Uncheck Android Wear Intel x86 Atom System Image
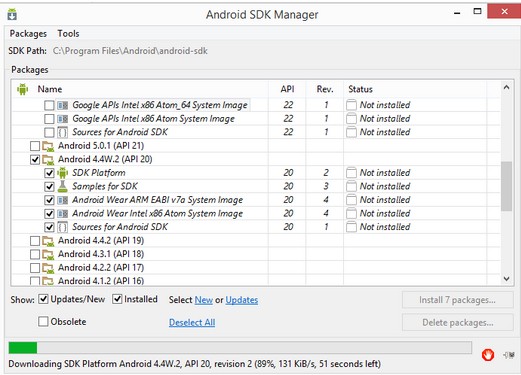 click(49, 214)
